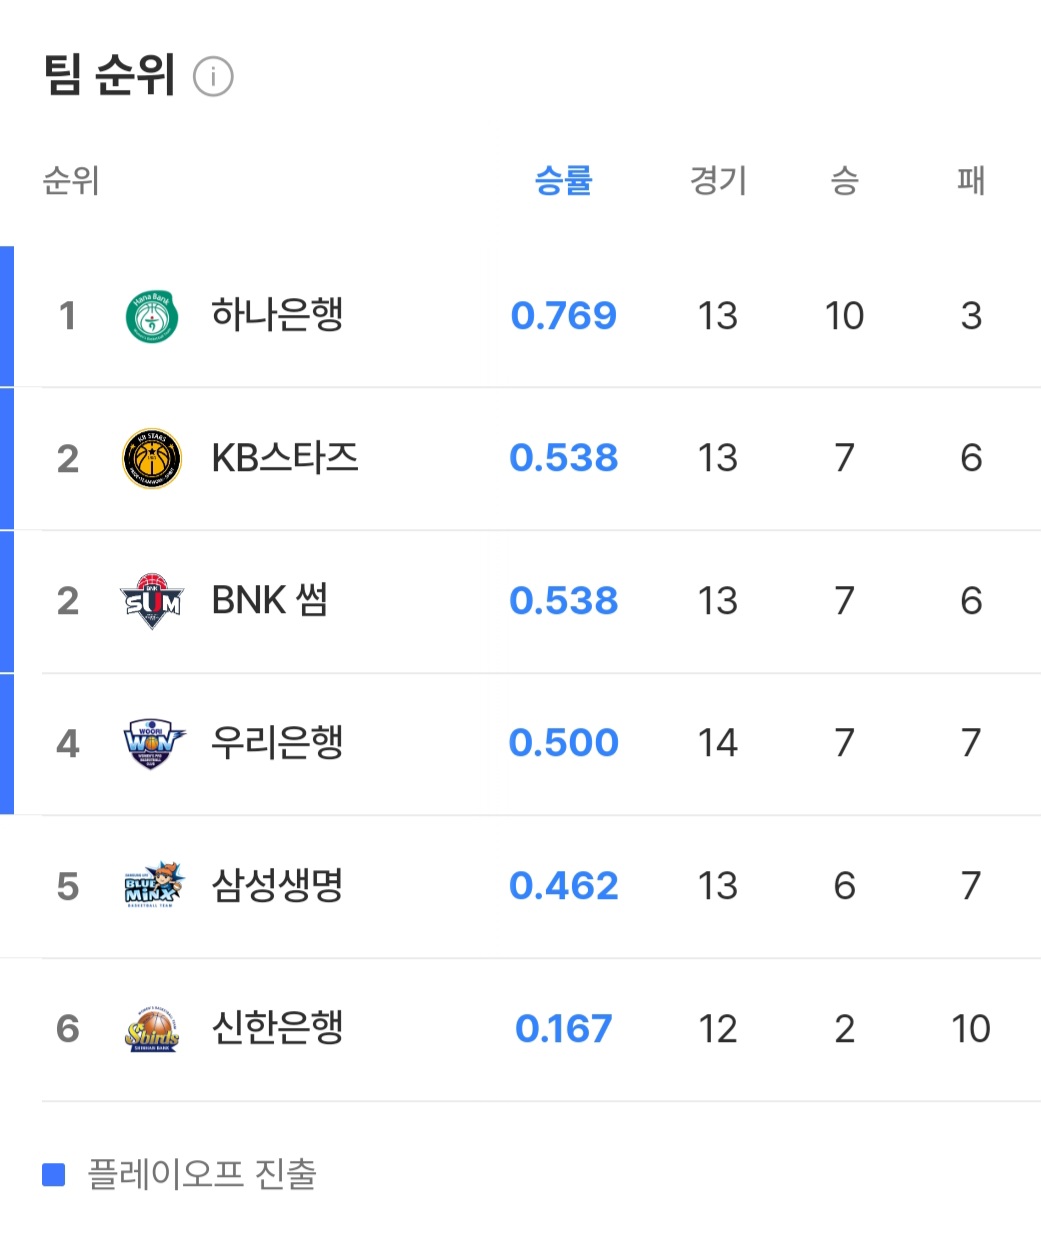Open the BNK 썸 team name link
The image size is (1041, 1237).
coord(269,600)
